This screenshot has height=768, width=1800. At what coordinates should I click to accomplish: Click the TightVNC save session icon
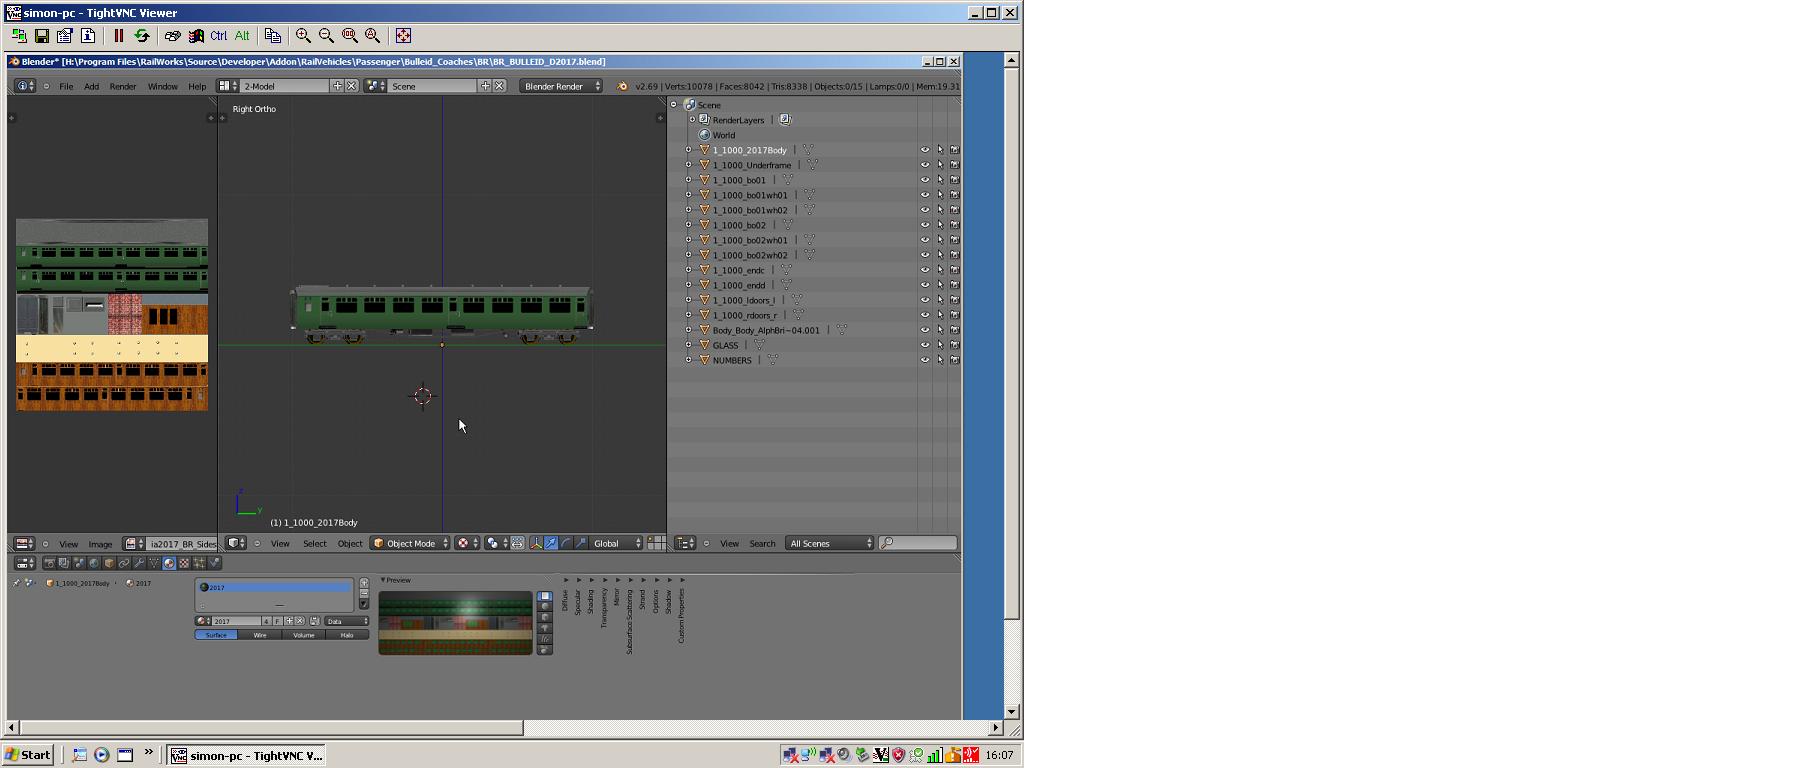[42, 35]
